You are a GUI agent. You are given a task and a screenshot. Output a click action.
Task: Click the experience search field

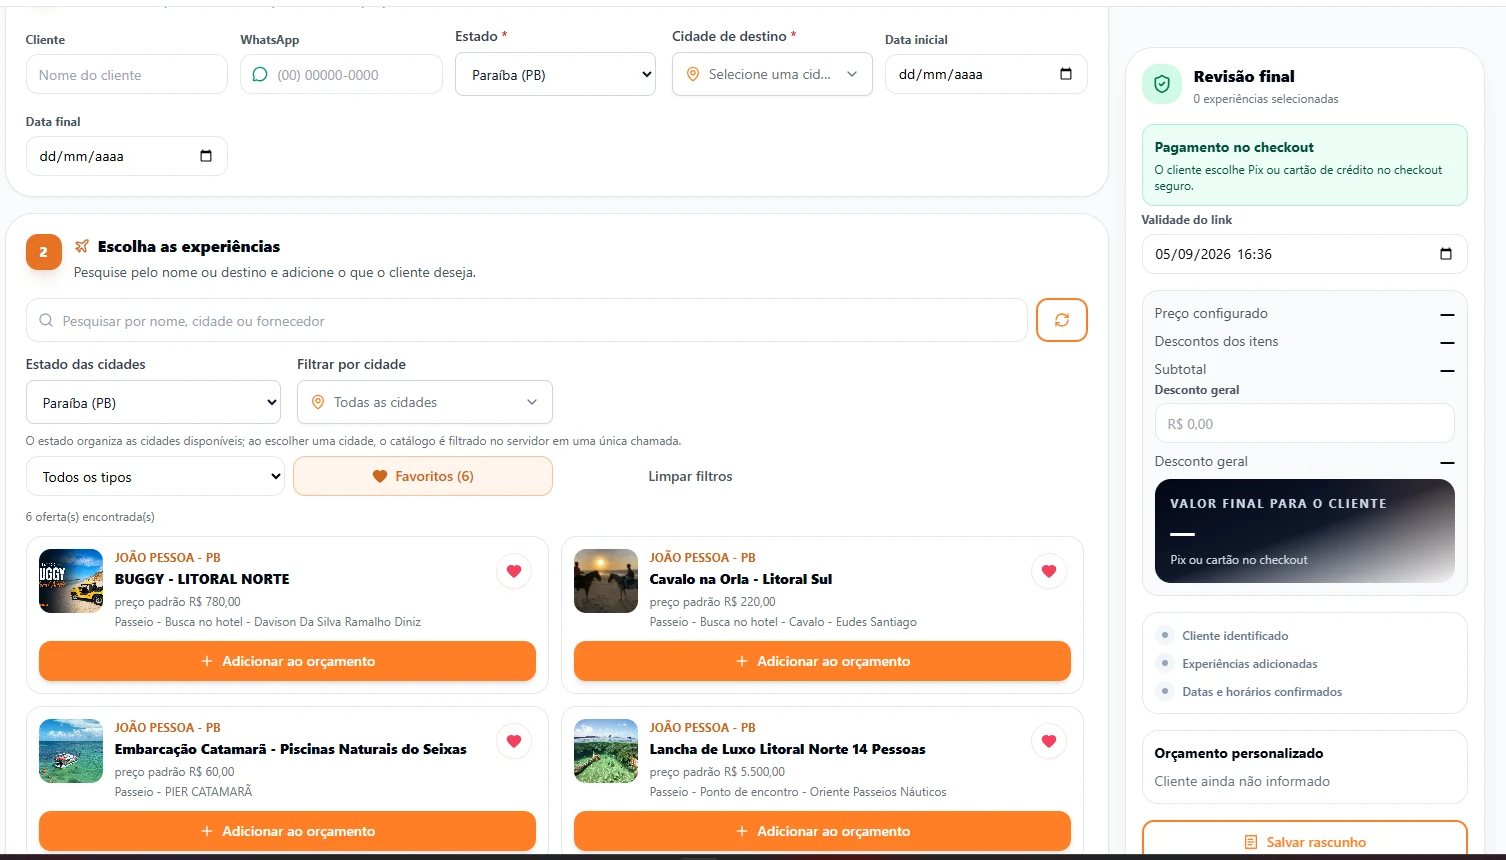(527, 321)
